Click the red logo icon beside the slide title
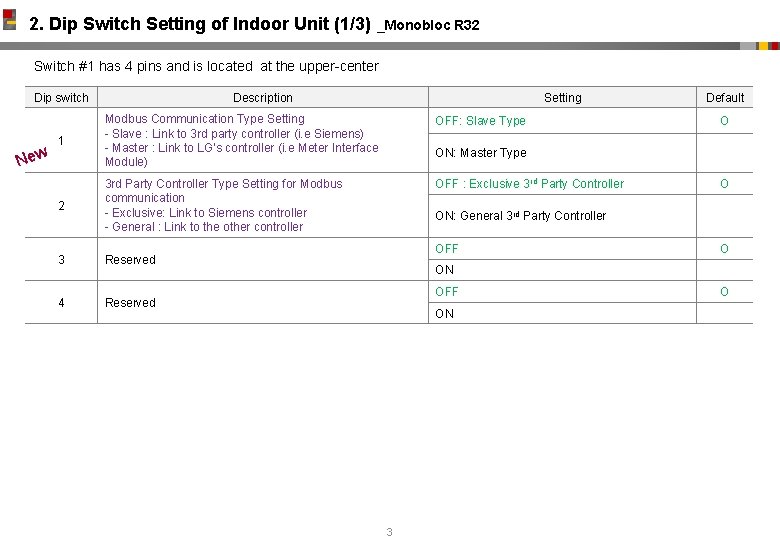The width and height of the screenshot is (780, 540). [10, 19]
